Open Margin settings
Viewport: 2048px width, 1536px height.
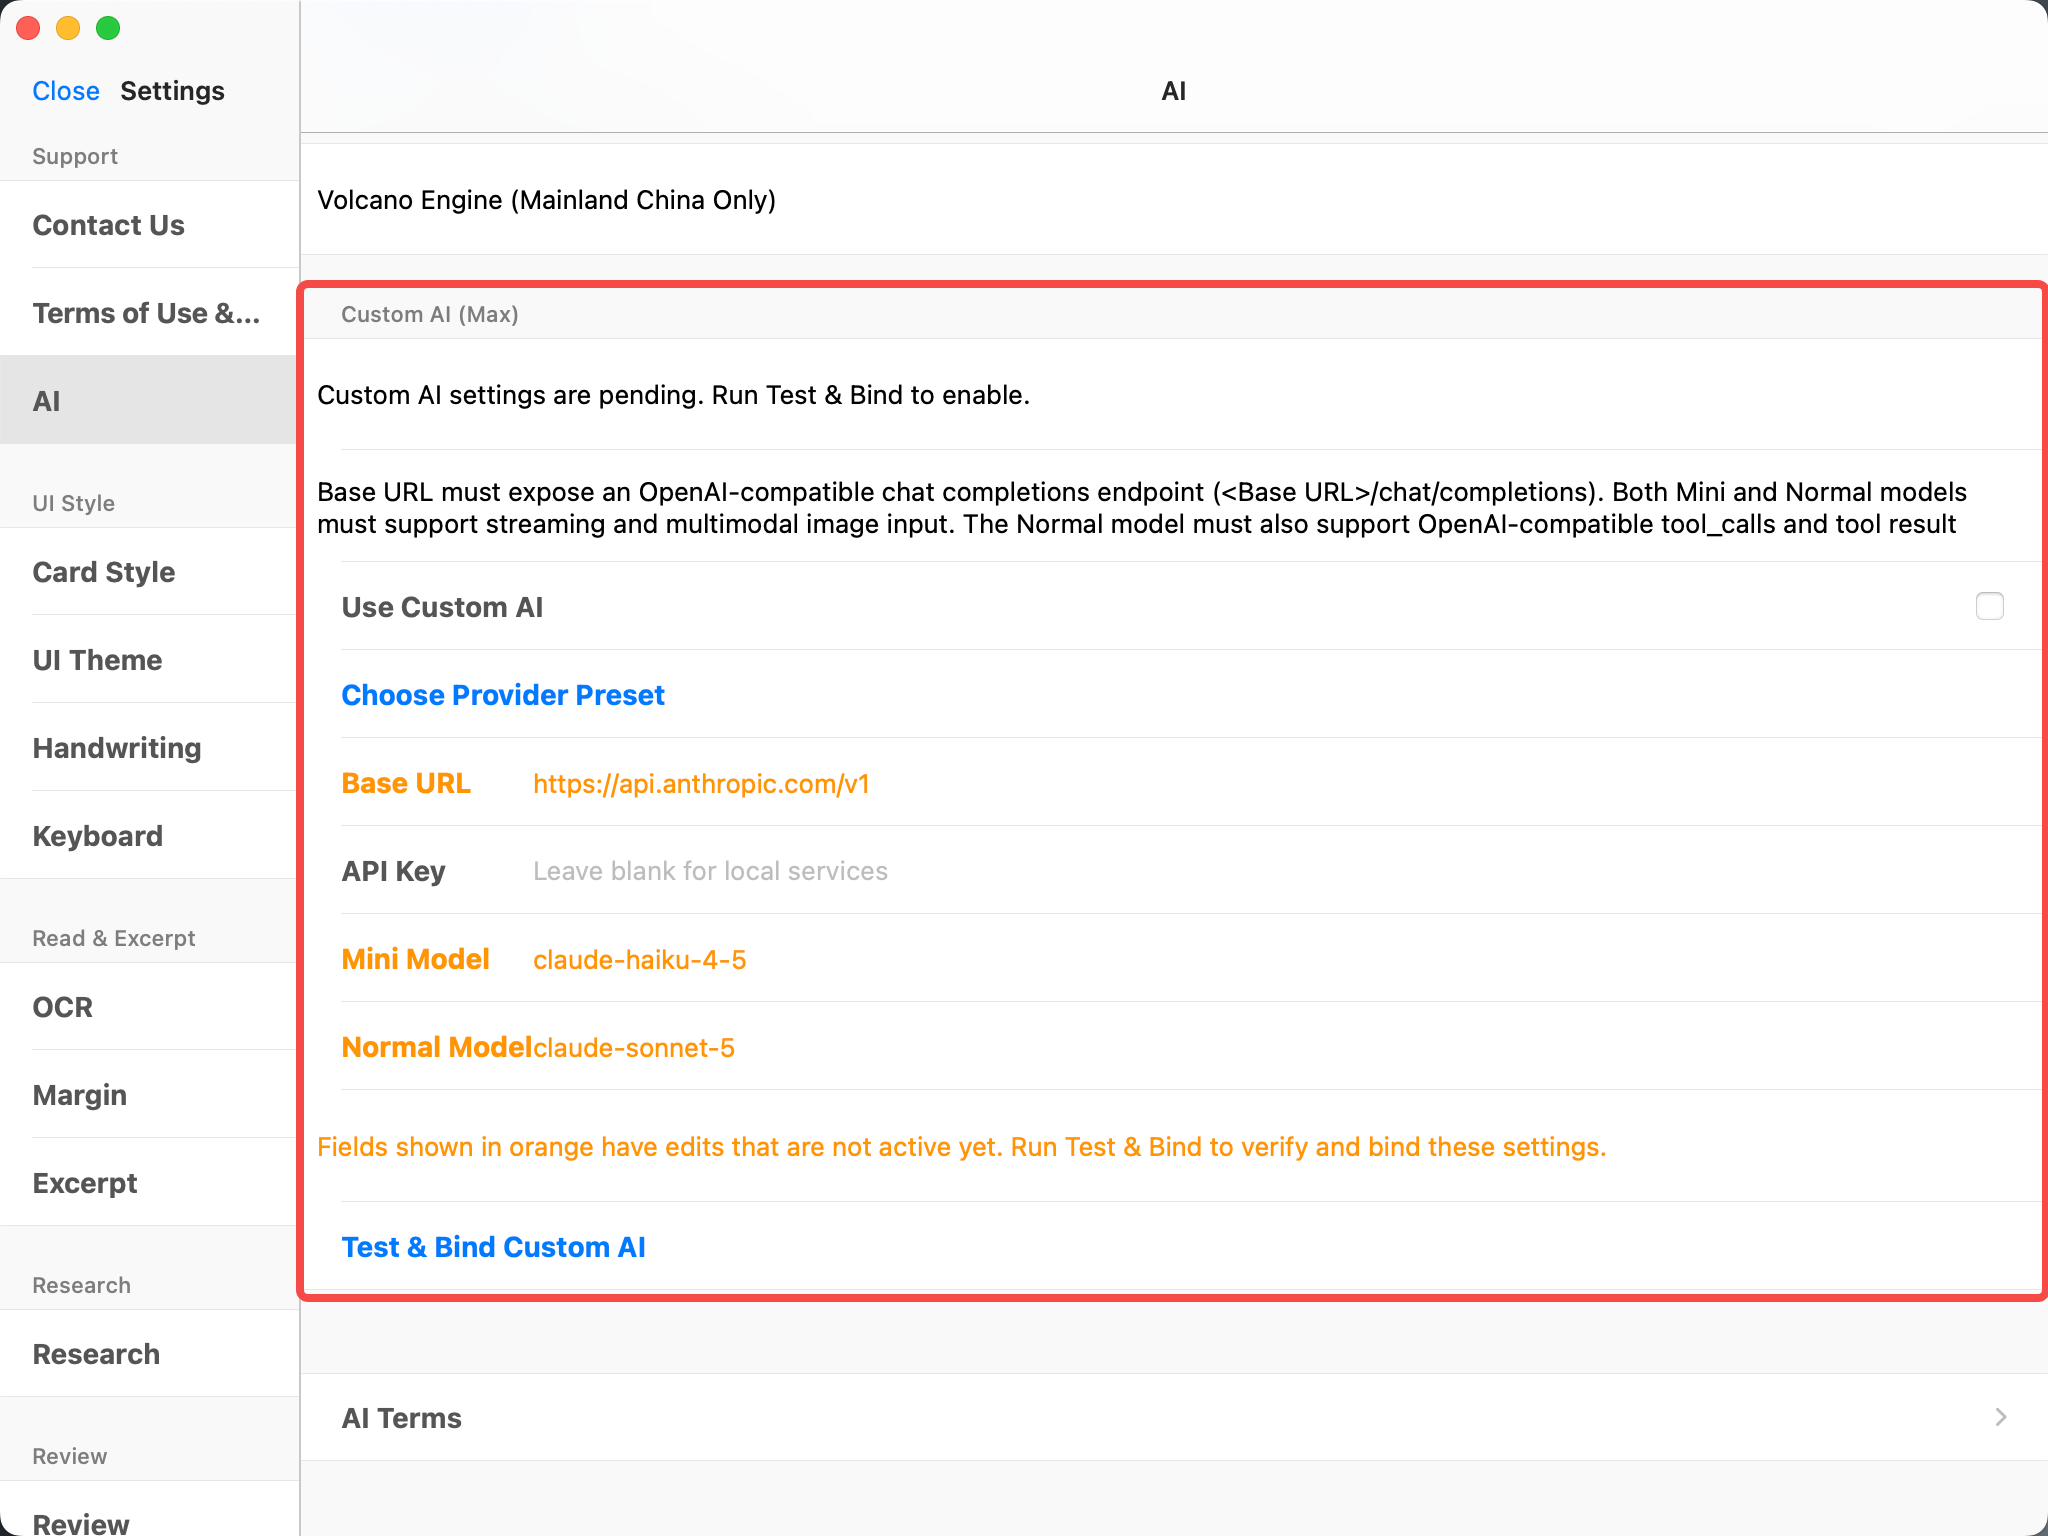pyautogui.click(x=150, y=1095)
